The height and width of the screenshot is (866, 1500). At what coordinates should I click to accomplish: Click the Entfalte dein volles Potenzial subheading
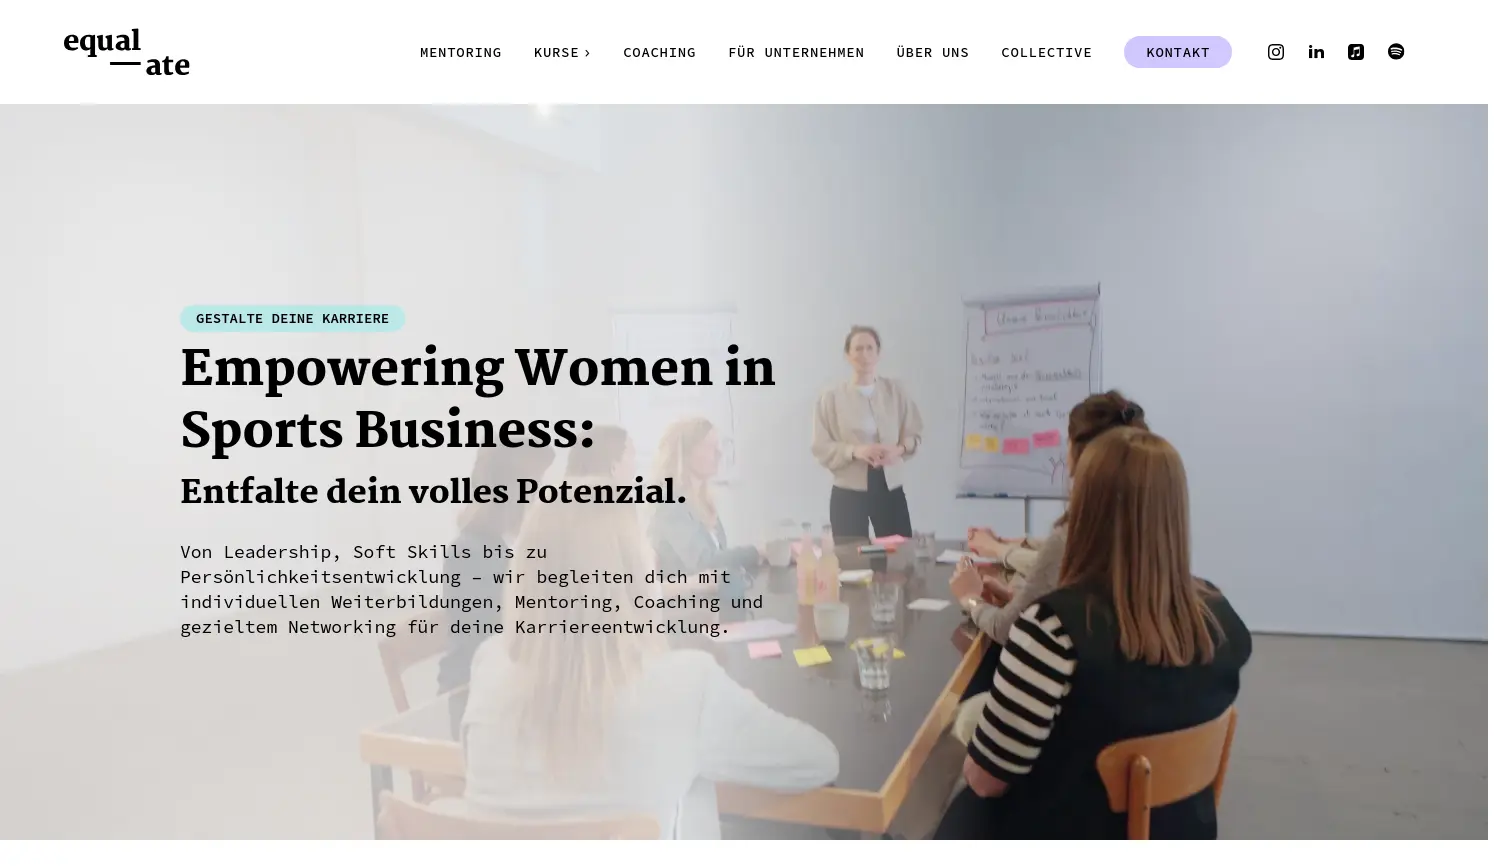433,492
